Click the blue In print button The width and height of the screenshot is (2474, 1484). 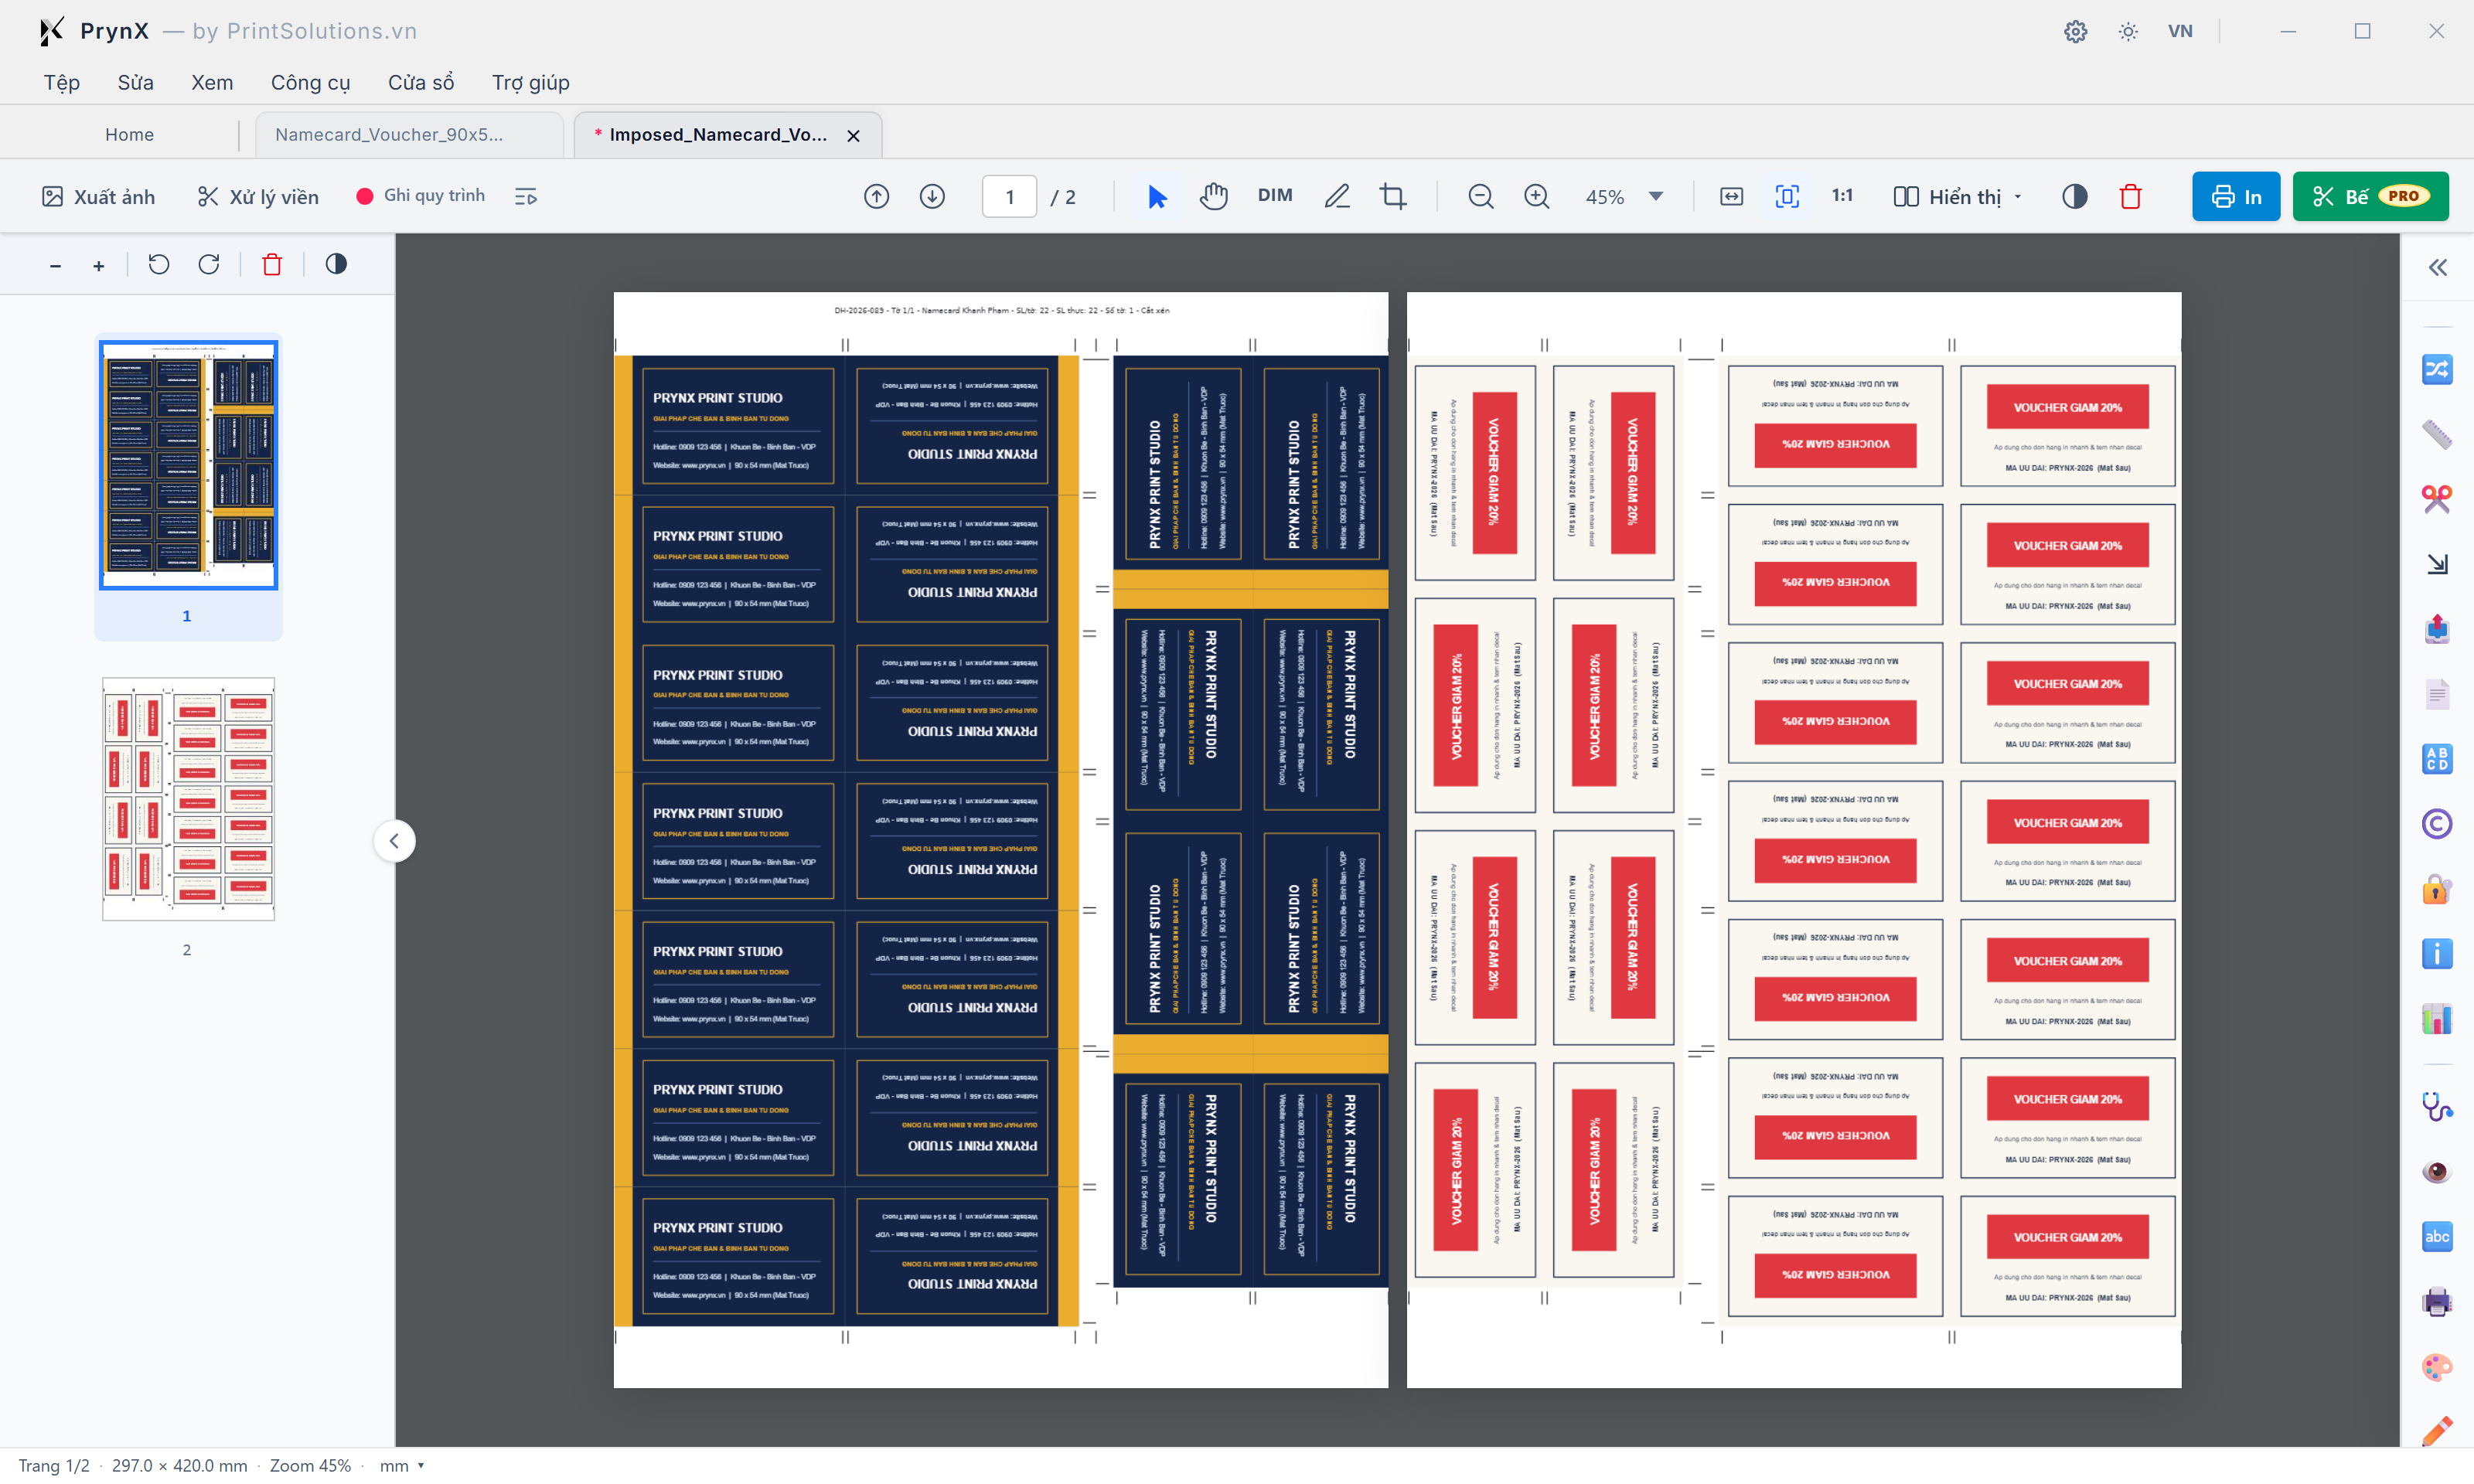[x=2236, y=196]
